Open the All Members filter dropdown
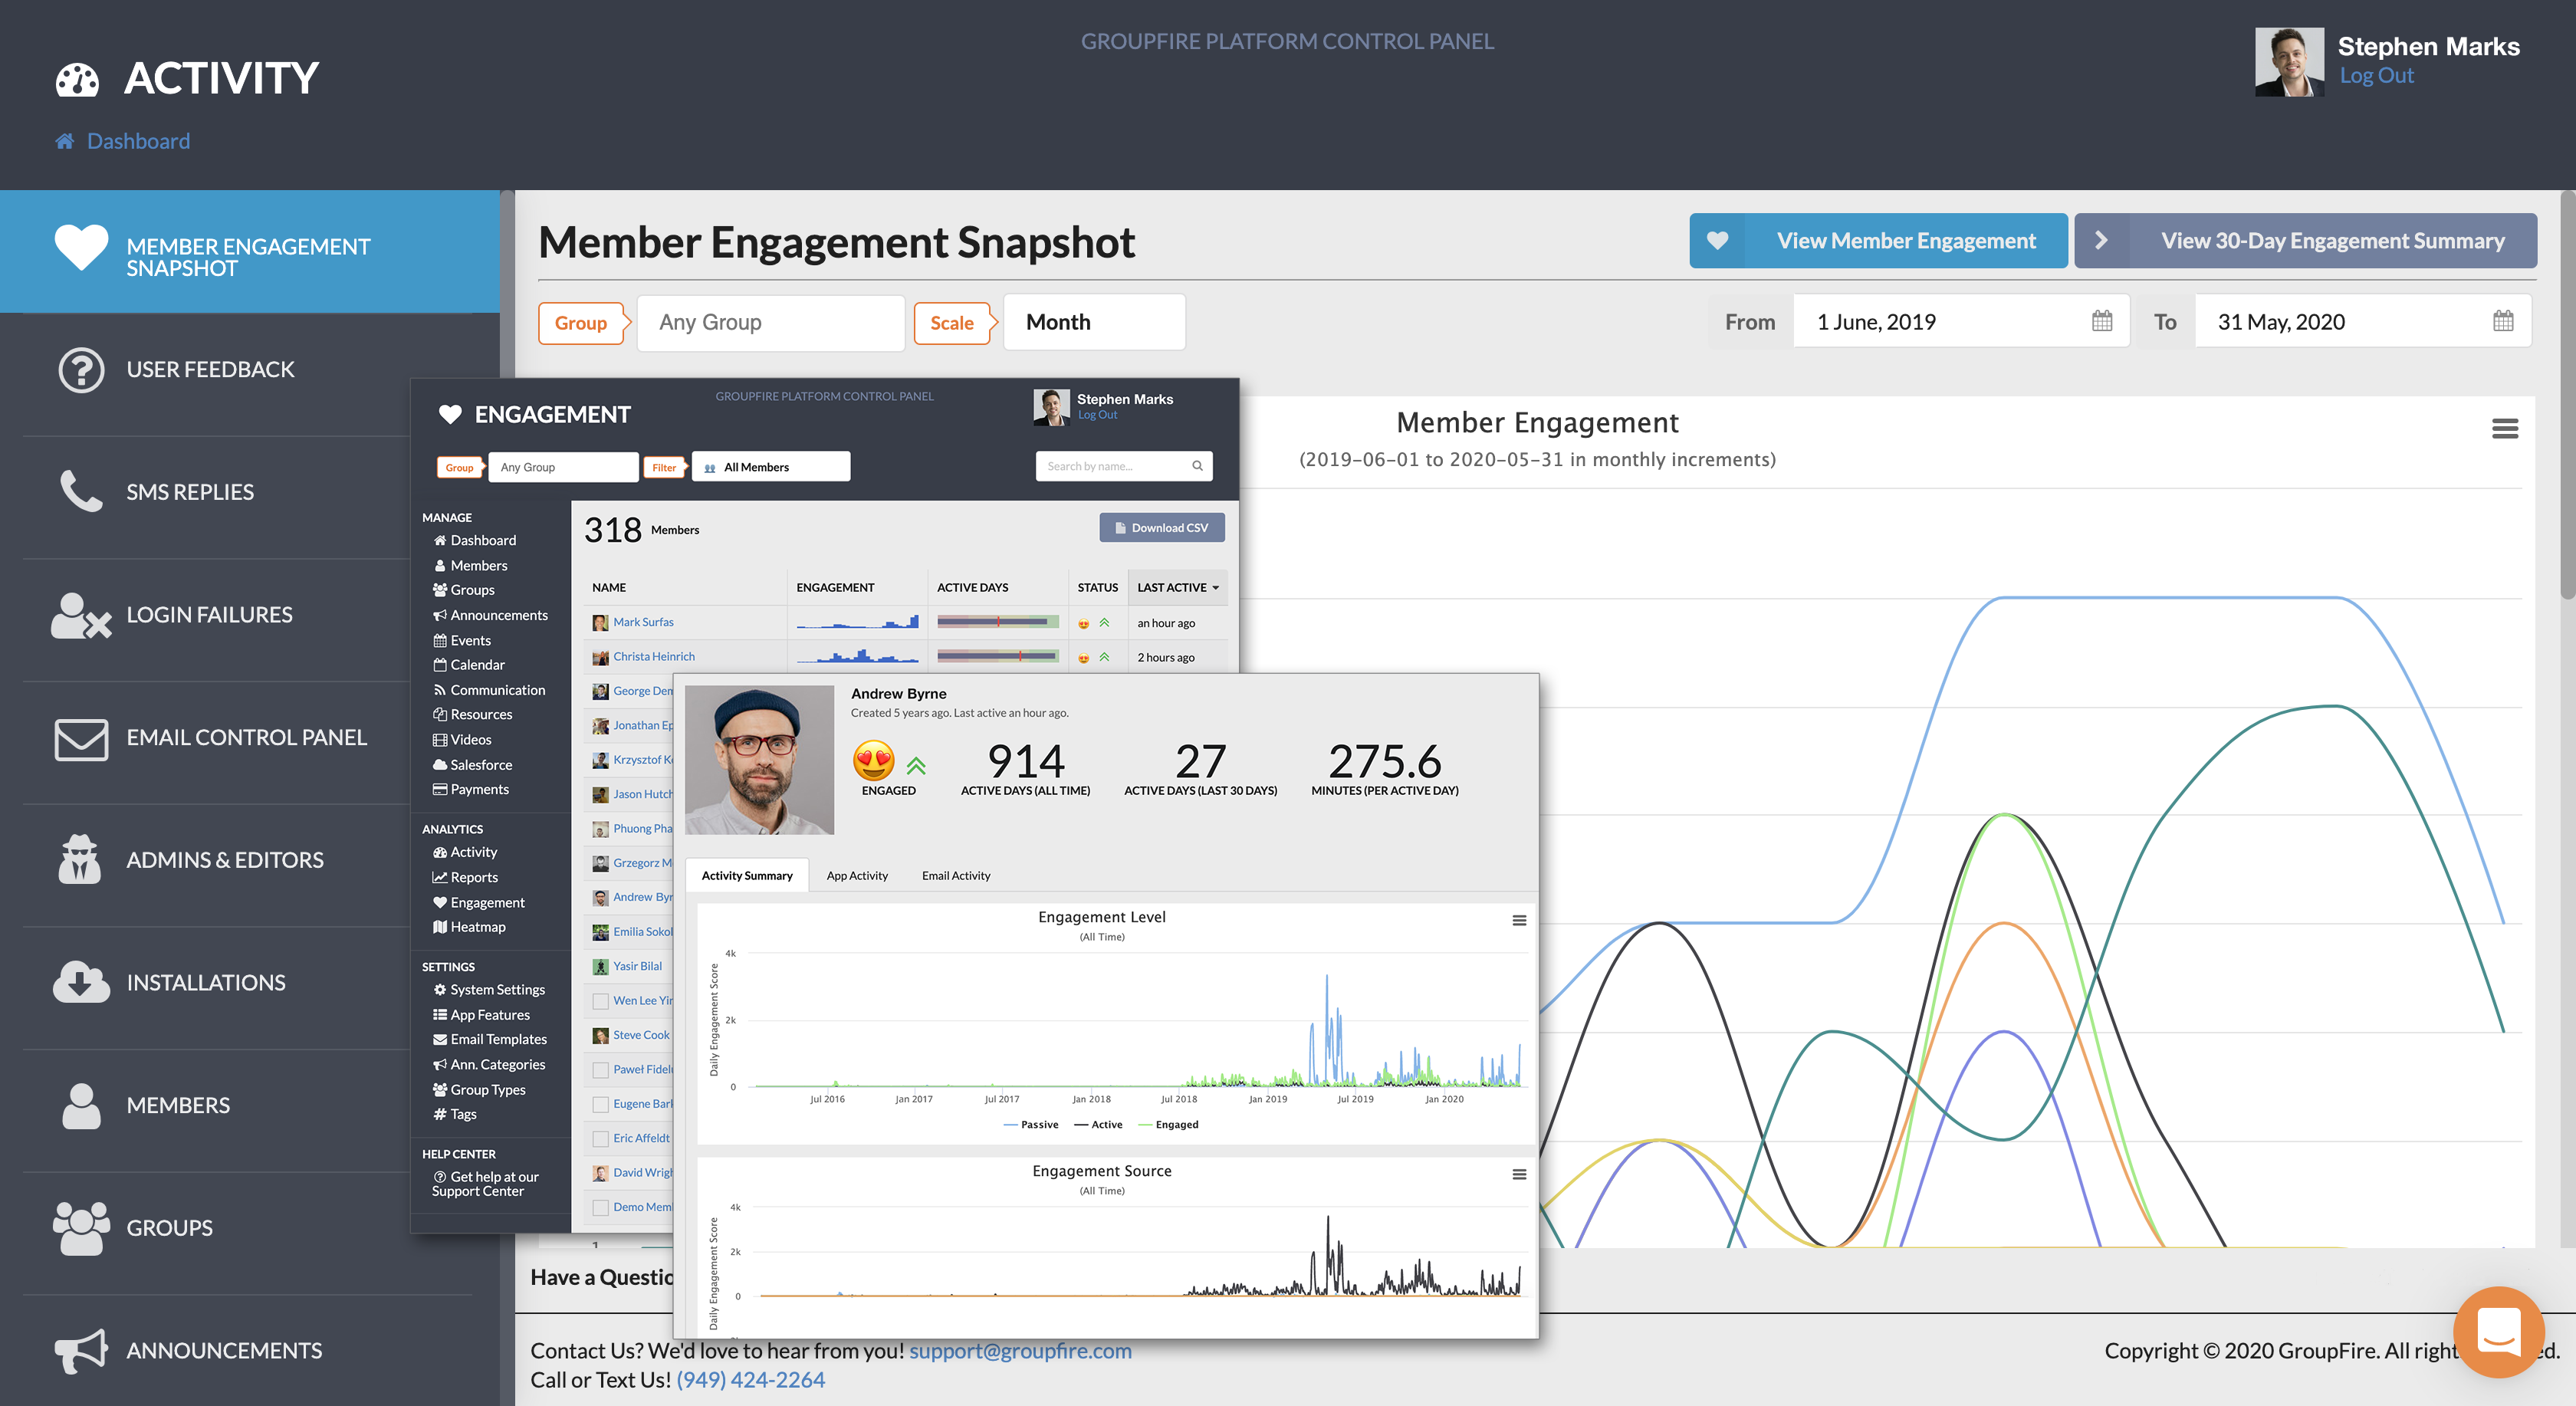Screen dimensions: 2576x1406 [x=770, y=467]
